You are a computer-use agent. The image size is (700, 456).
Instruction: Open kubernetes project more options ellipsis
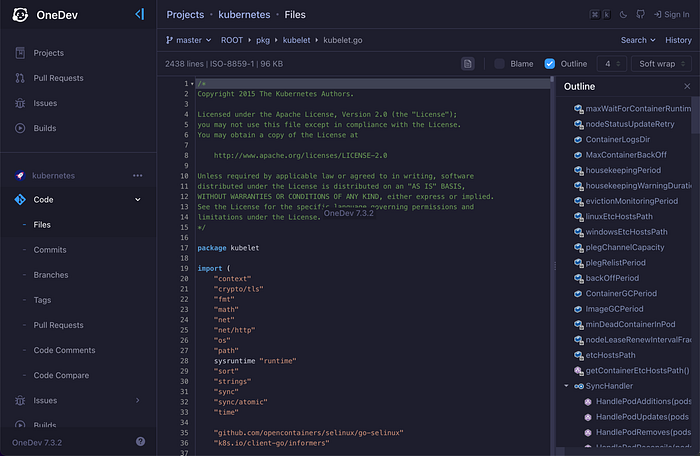click(138, 176)
